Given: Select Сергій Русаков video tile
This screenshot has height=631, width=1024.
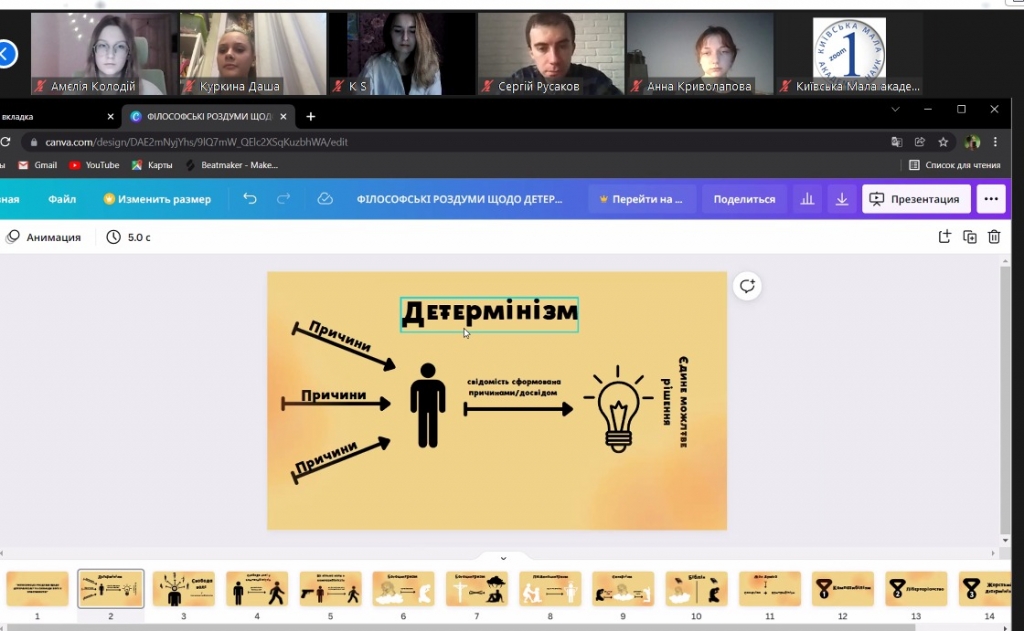Looking at the screenshot, I should click(x=551, y=54).
